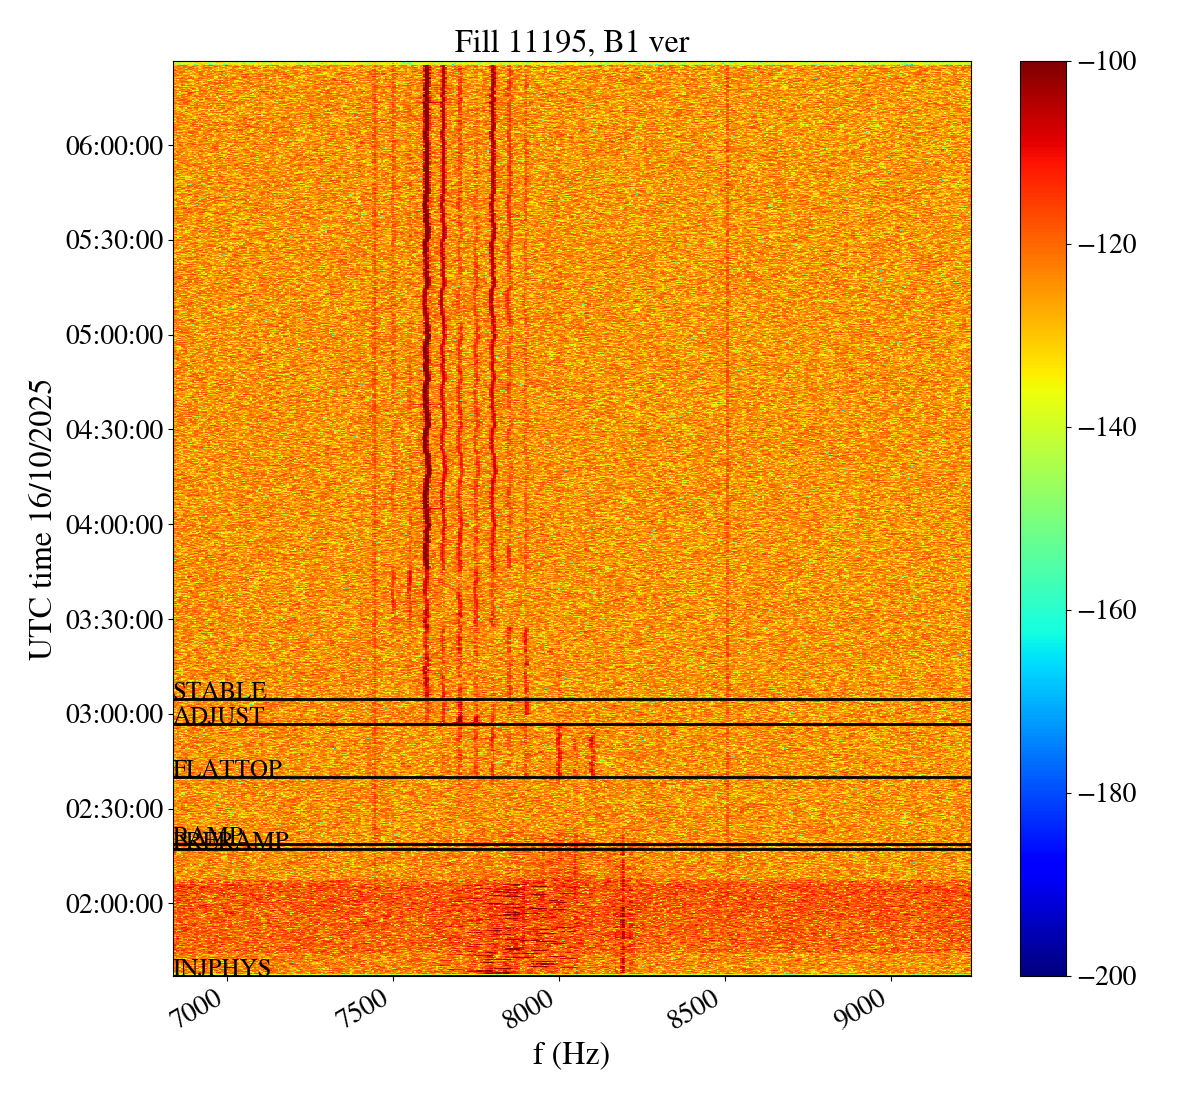1200x1100 pixels.
Task: Click the 06:00:00 time tick label
Action: tap(114, 146)
